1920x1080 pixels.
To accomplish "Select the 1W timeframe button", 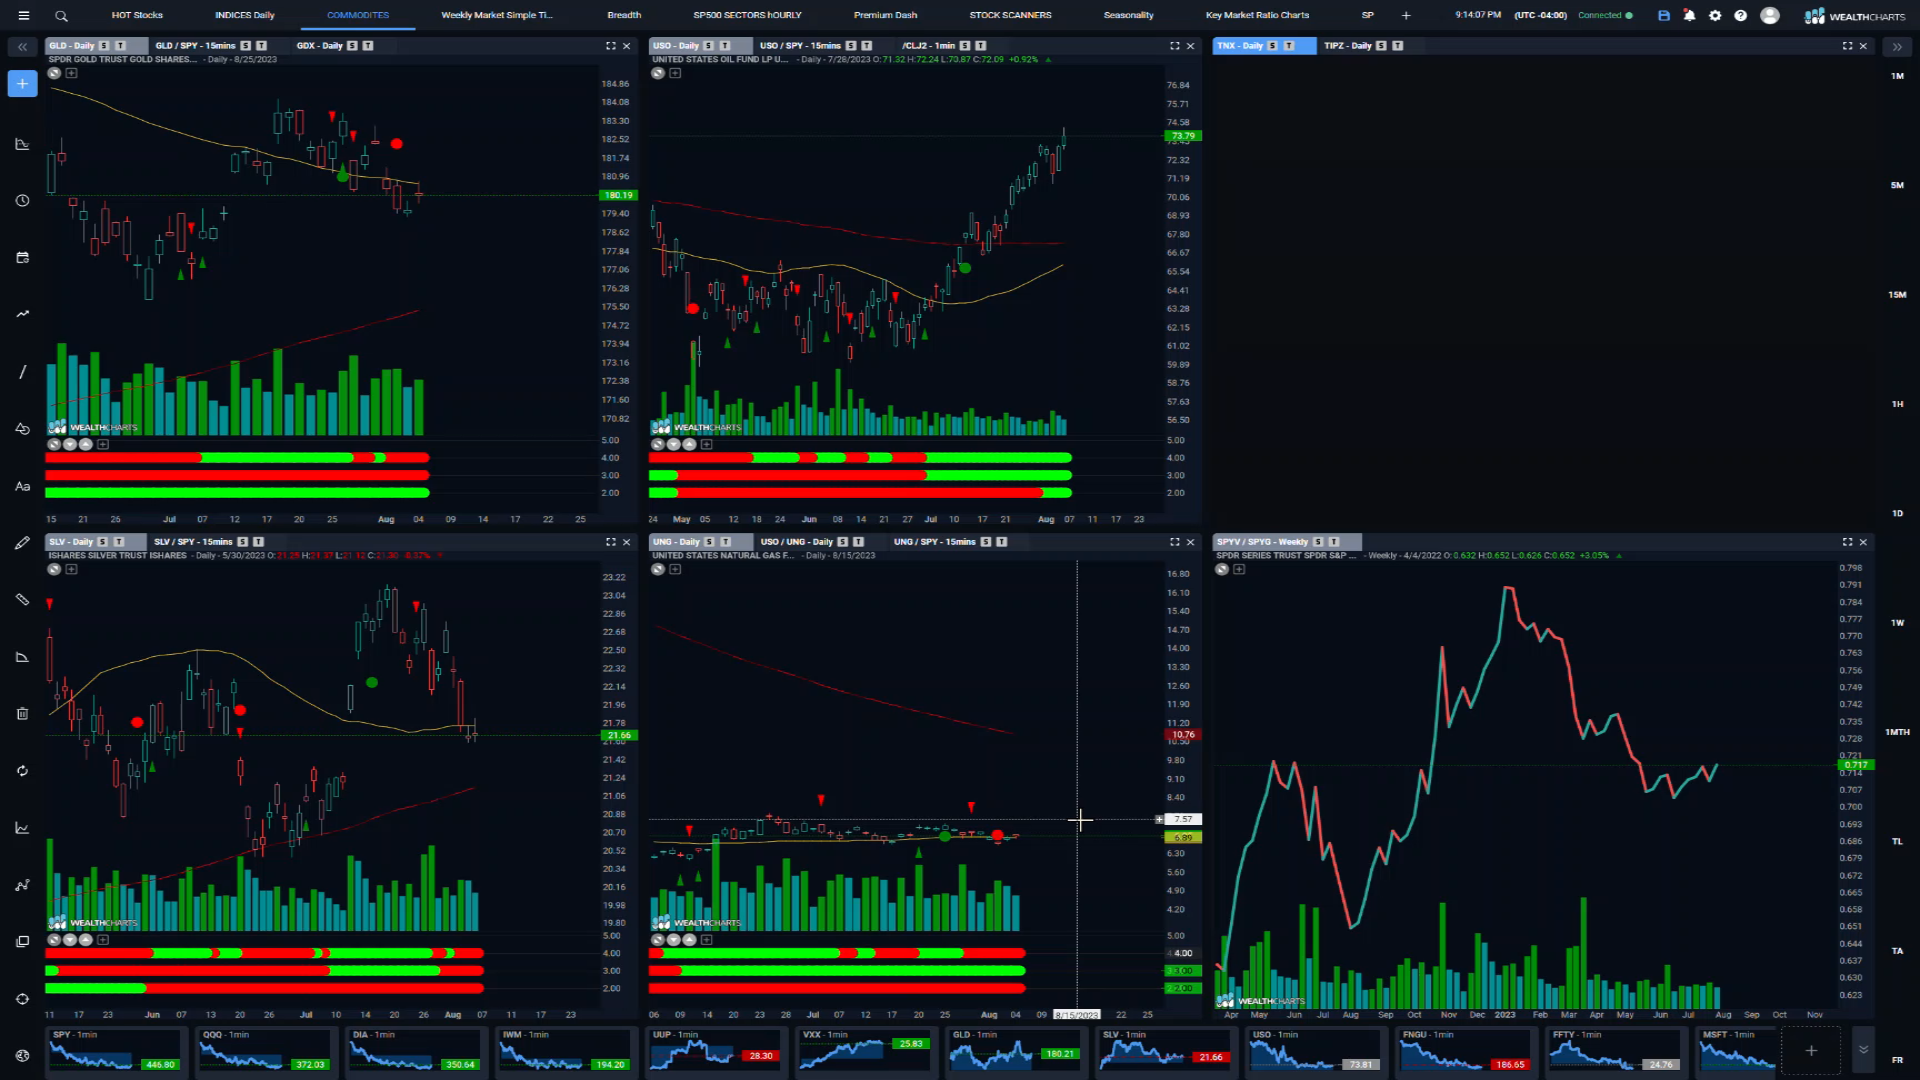I will (1897, 623).
